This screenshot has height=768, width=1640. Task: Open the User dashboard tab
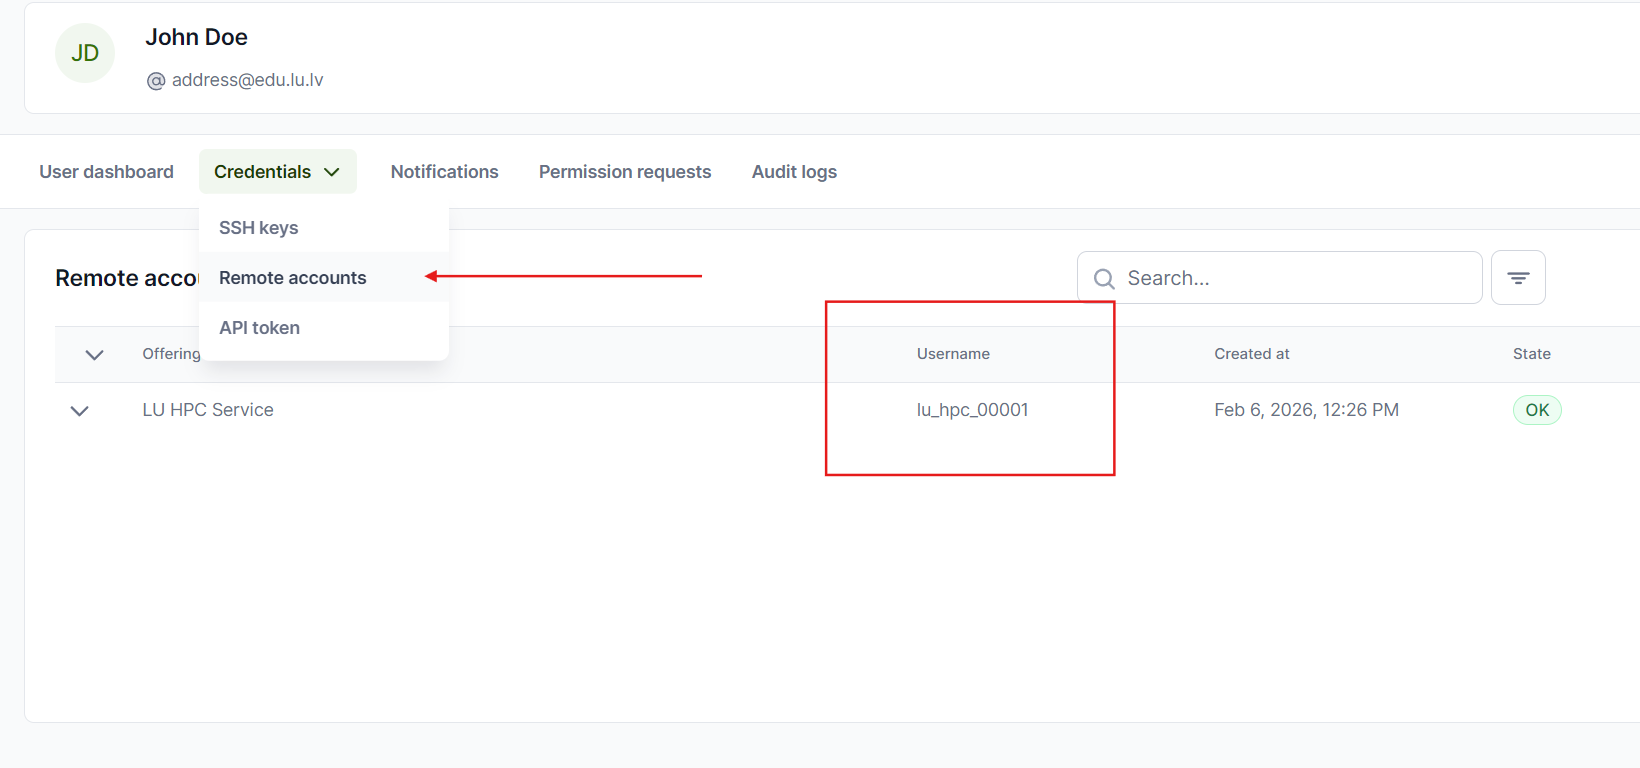pos(106,172)
